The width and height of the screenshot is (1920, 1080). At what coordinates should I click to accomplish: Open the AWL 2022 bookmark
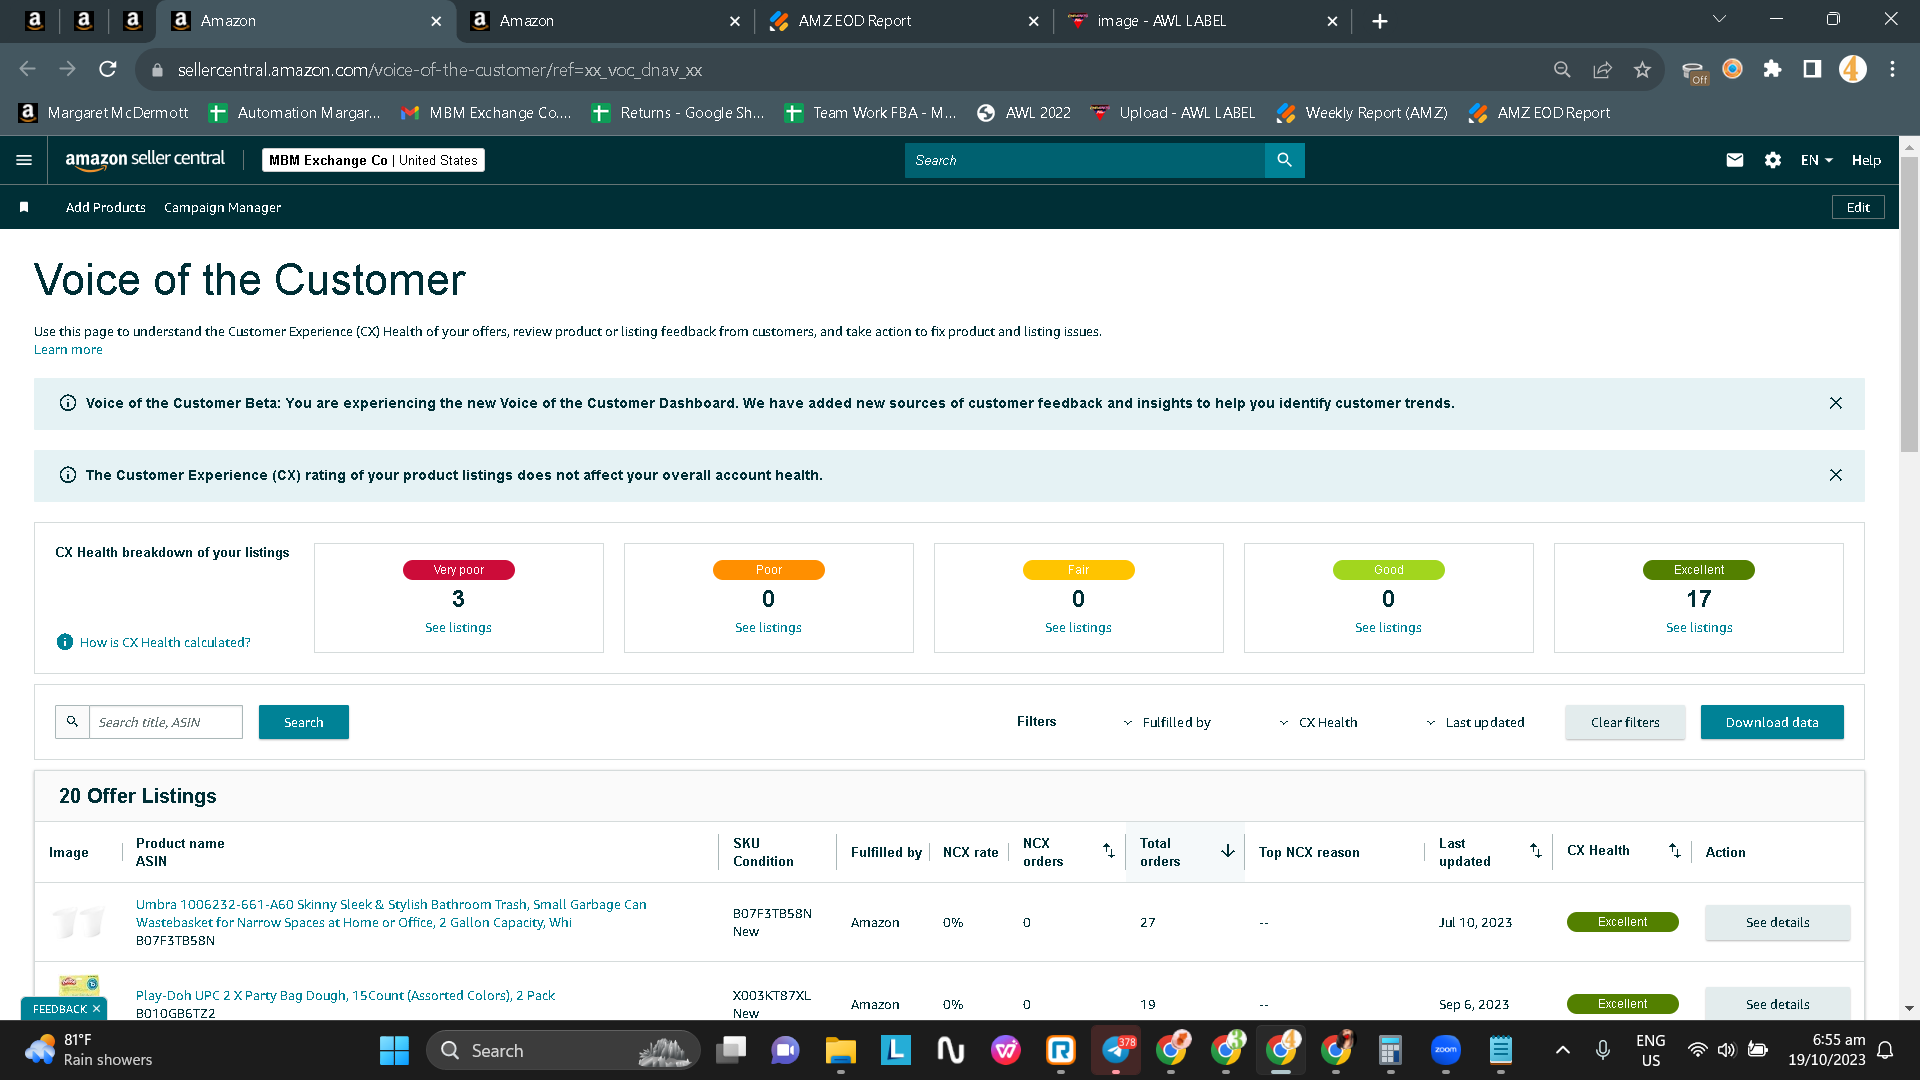(x=1024, y=113)
